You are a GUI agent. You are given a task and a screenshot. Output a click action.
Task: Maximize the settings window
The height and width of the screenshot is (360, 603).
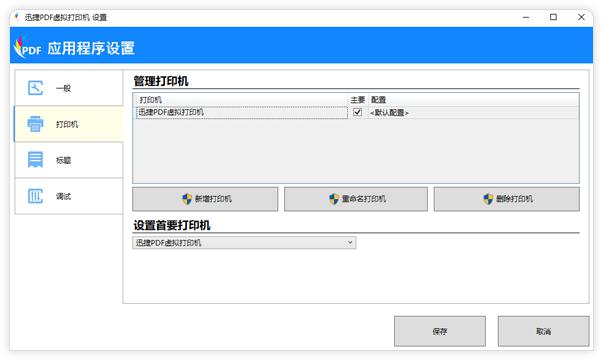[553, 17]
